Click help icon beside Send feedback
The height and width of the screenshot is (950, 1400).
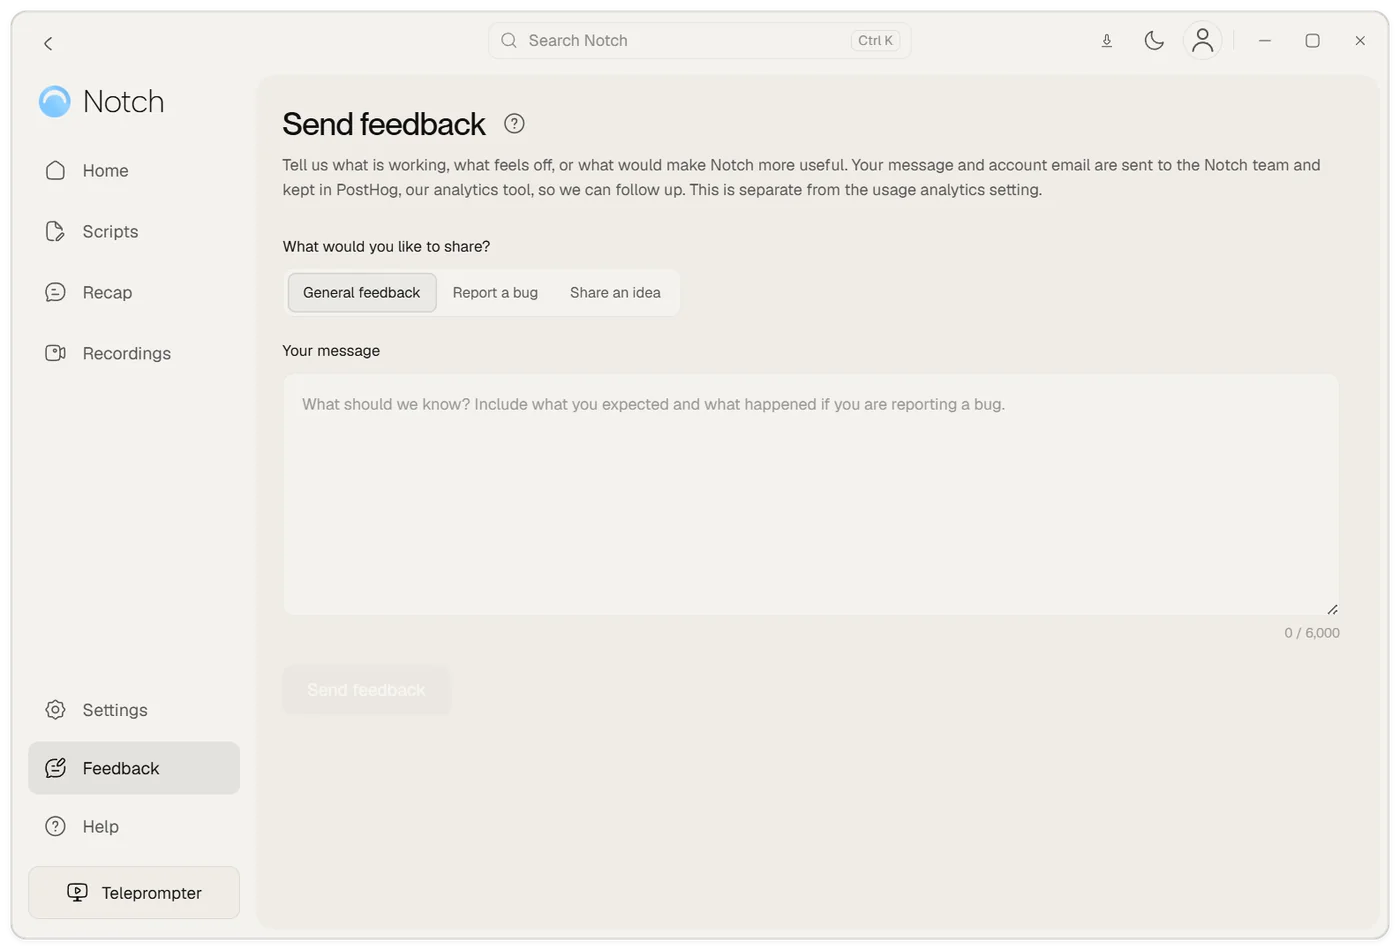[514, 124]
